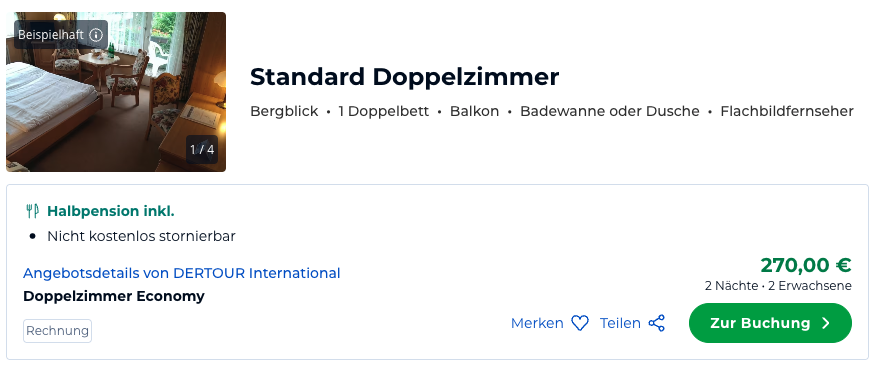Click the Beispielhaft badge on image
Viewport: 879px width, 367px height.
pyautogui.click(x=61, y=35)
